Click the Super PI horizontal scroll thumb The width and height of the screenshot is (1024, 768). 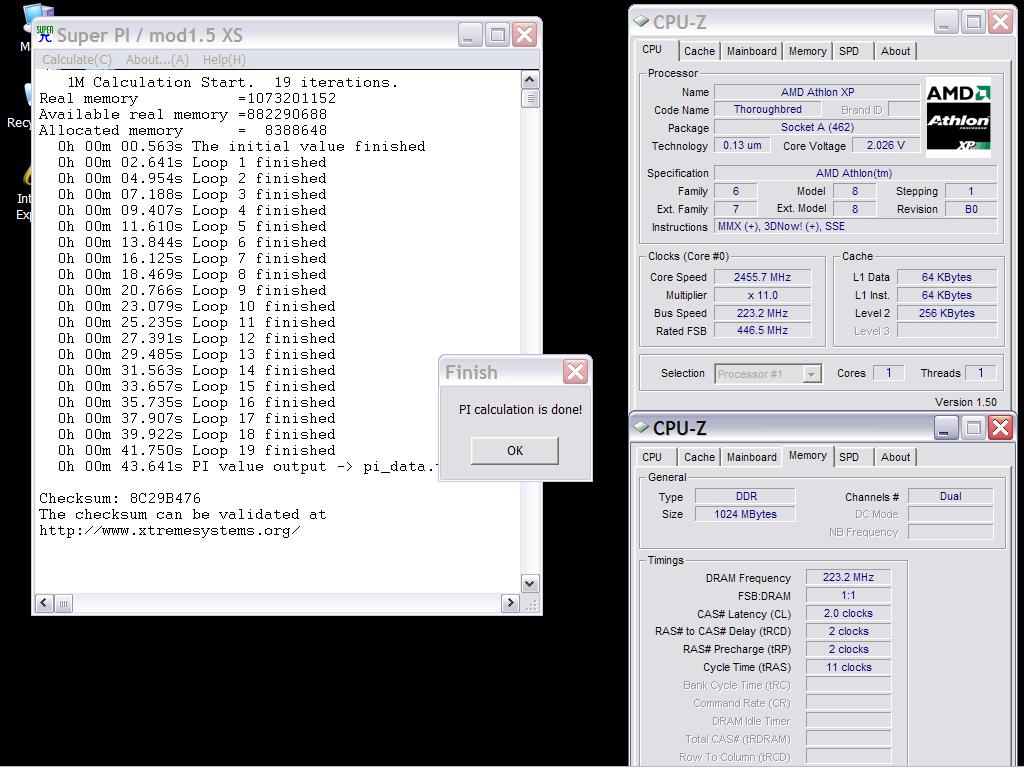[63, 603]
